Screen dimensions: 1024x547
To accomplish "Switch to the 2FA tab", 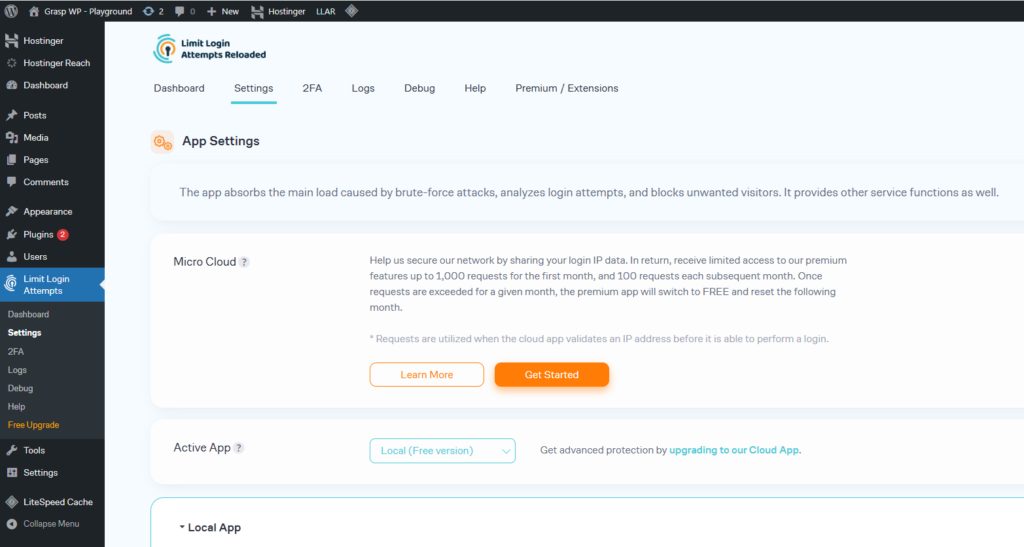I will pyautogui.click(x=312, y=88).
